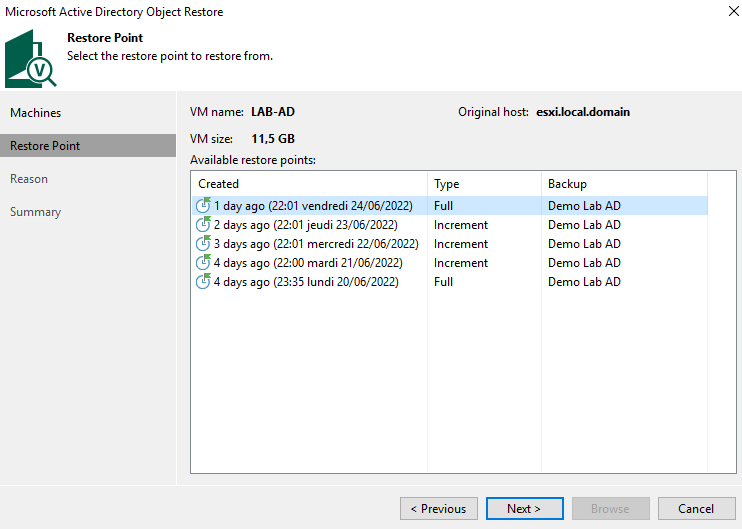This screenshot has height=529, width=742.
Task: Click the Browse button
Action: pyautogui.click(x=610, y=509)
